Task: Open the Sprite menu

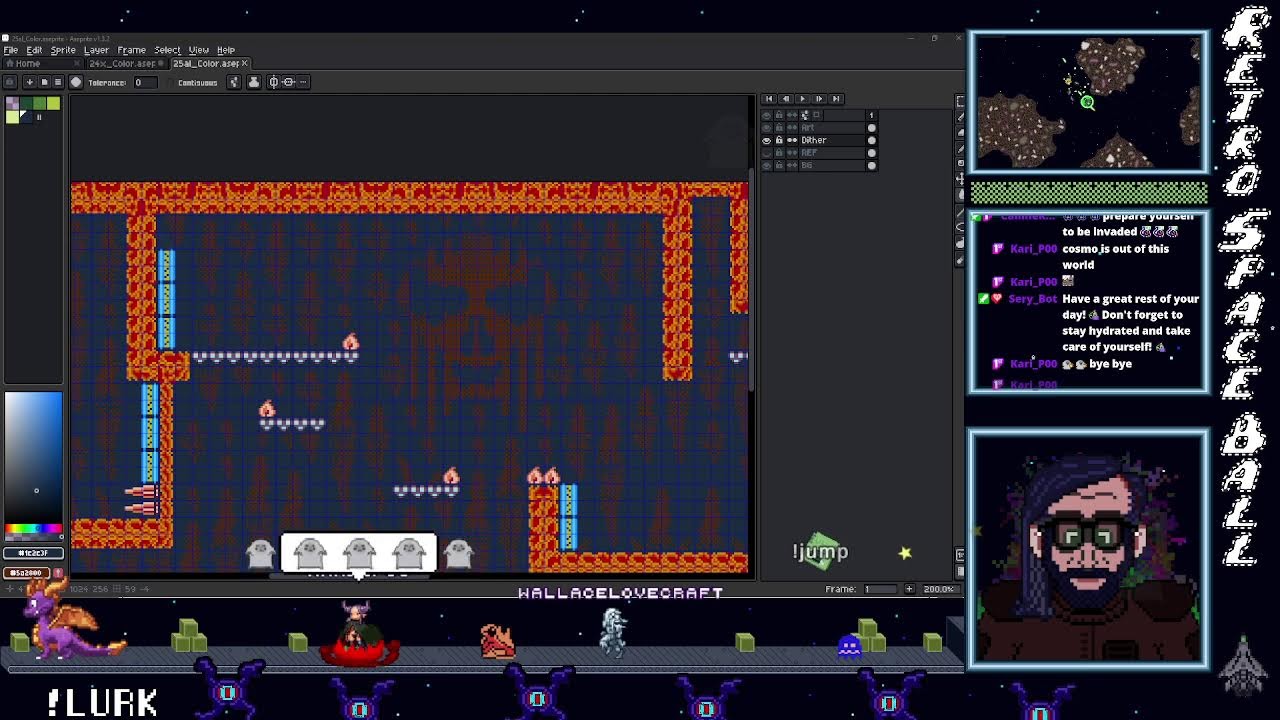Action: coord(63,50)
